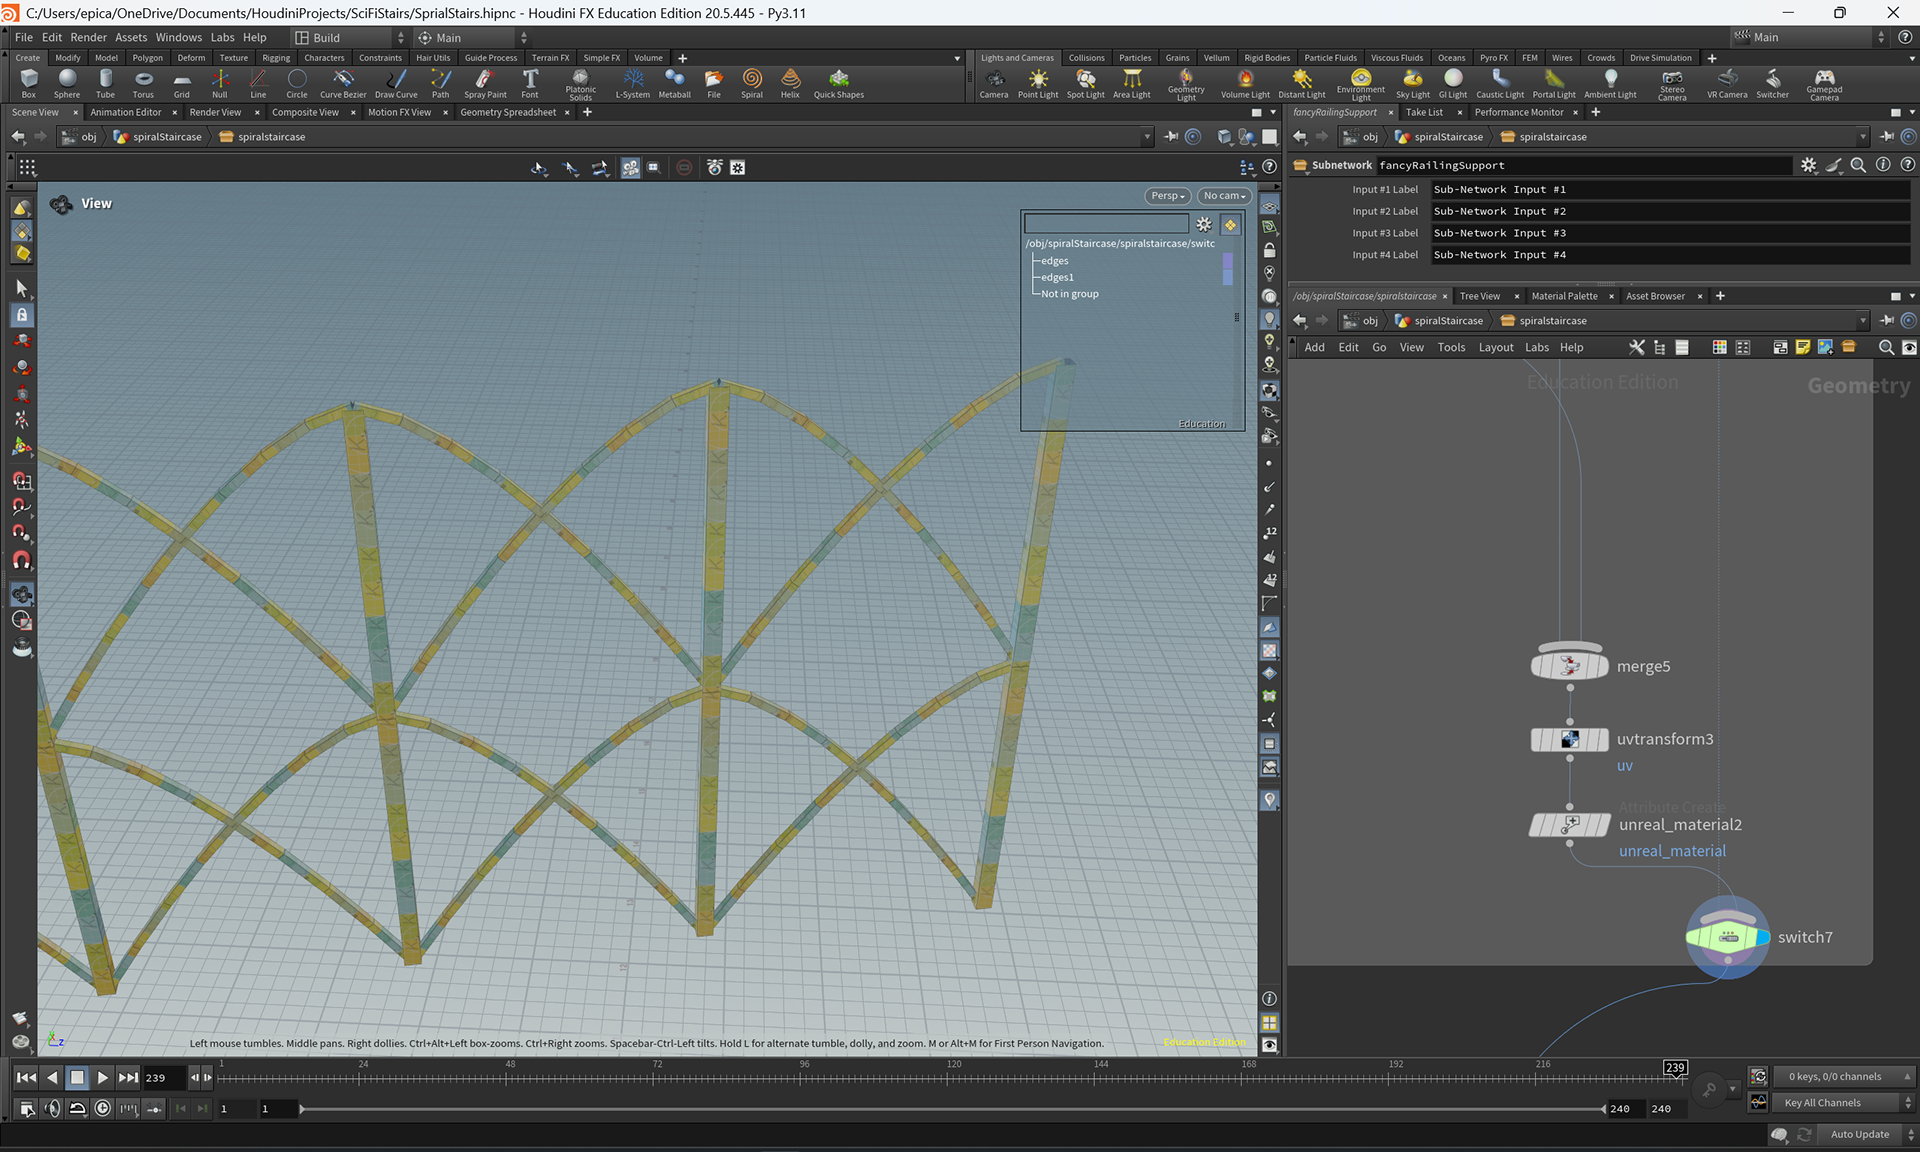Toggle Auto Update cook mode
This screenshot has height=1152, width=1920.
click(1860, 1134)
